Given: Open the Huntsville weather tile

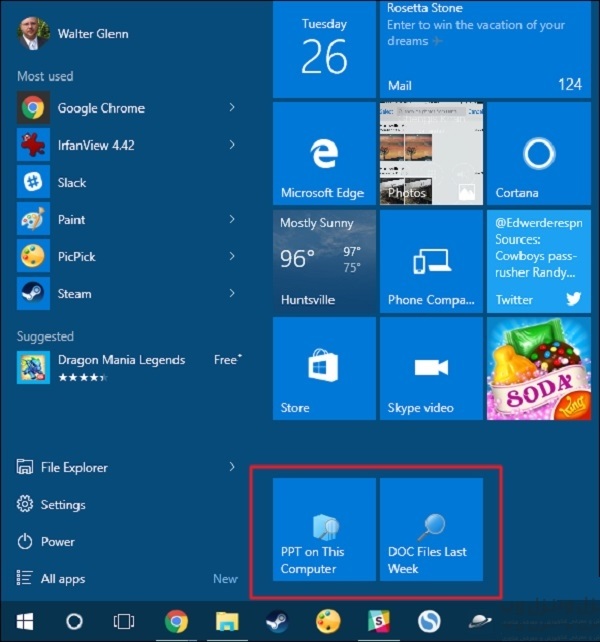Looking at the screenshot, I should click(324, 261).
